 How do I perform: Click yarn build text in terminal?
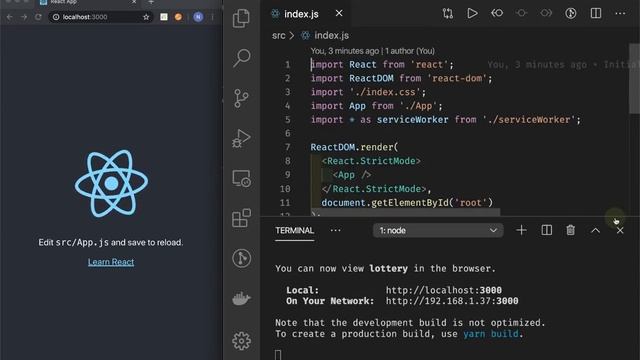pyautogui.click(x=491, y=334)
